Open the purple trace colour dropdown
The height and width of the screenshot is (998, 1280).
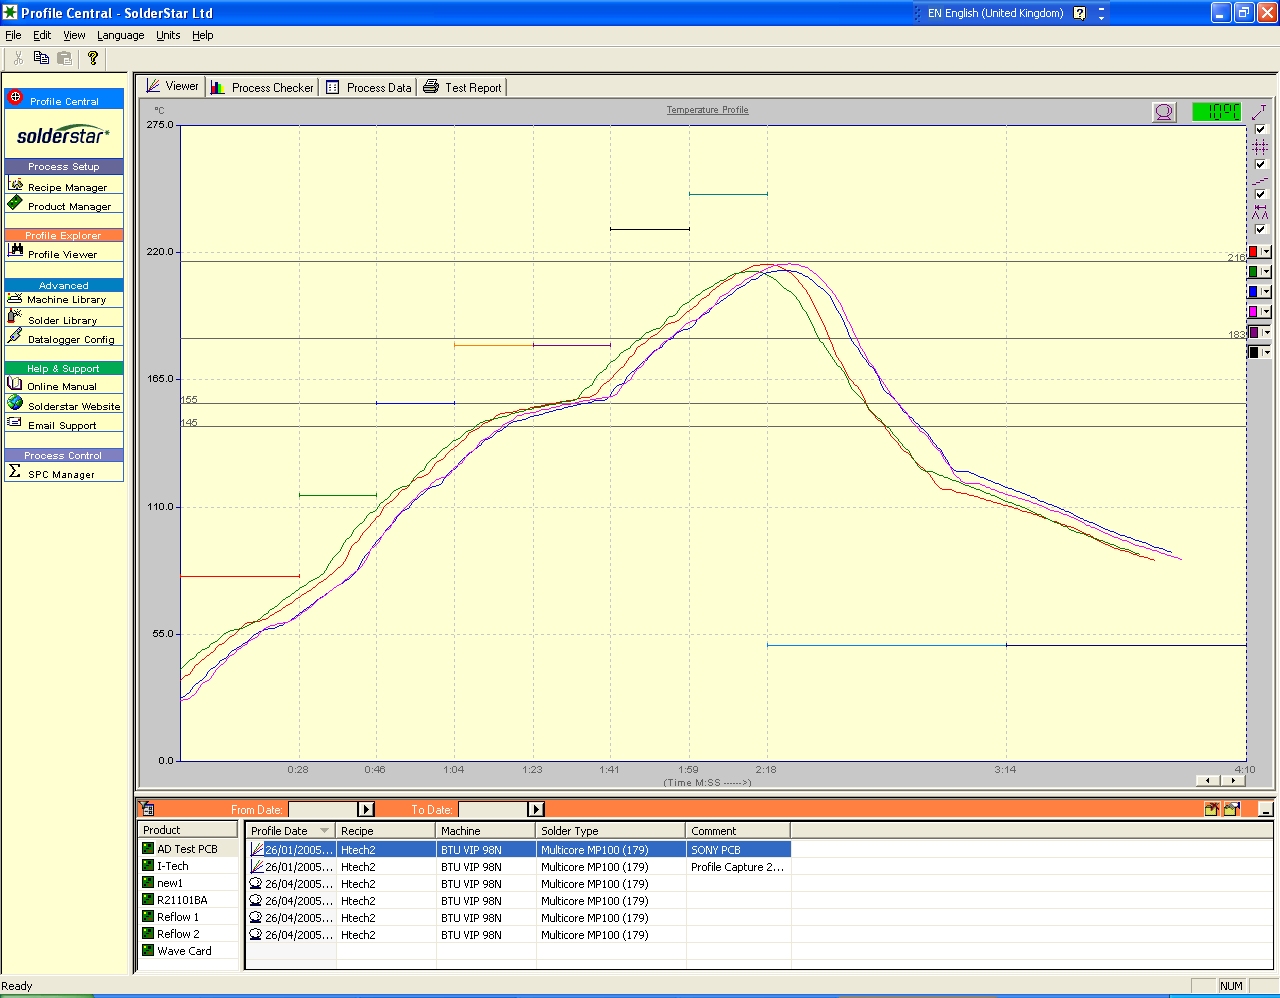[x=1266, y=332]
